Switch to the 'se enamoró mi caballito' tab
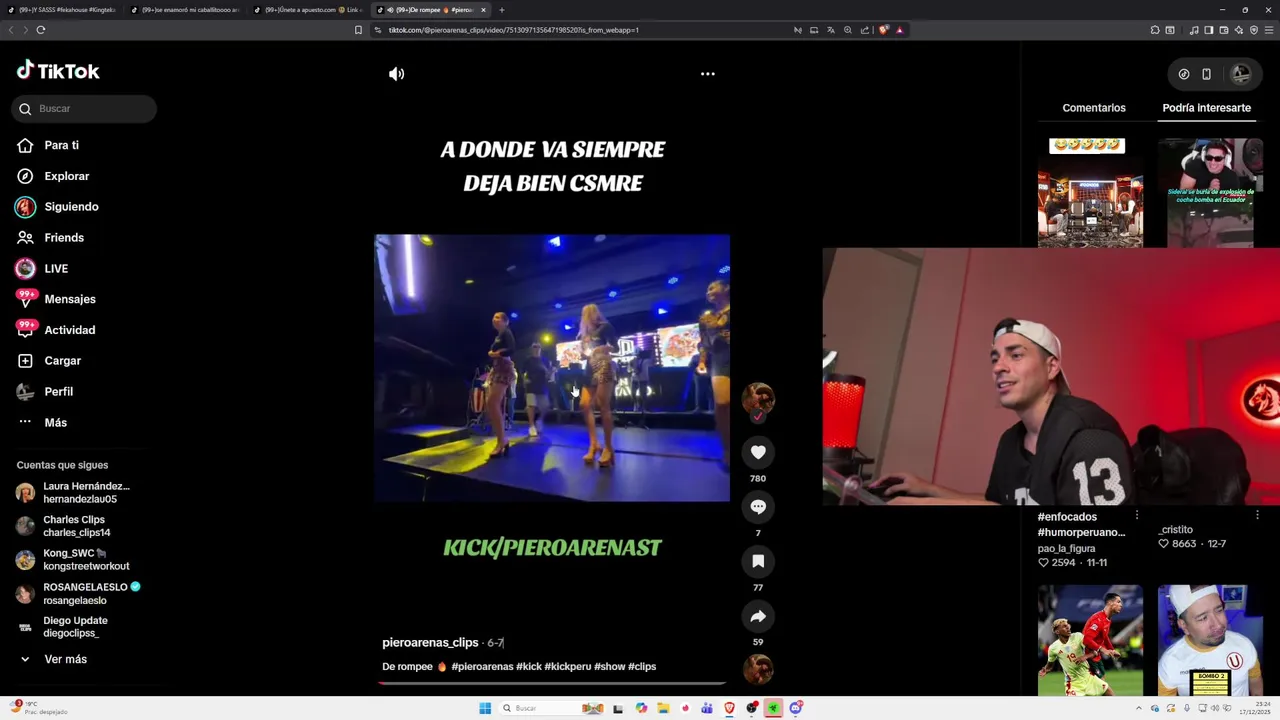This screenshot has width=1280, height=720. pyautogui.click(x=186, y=10)
